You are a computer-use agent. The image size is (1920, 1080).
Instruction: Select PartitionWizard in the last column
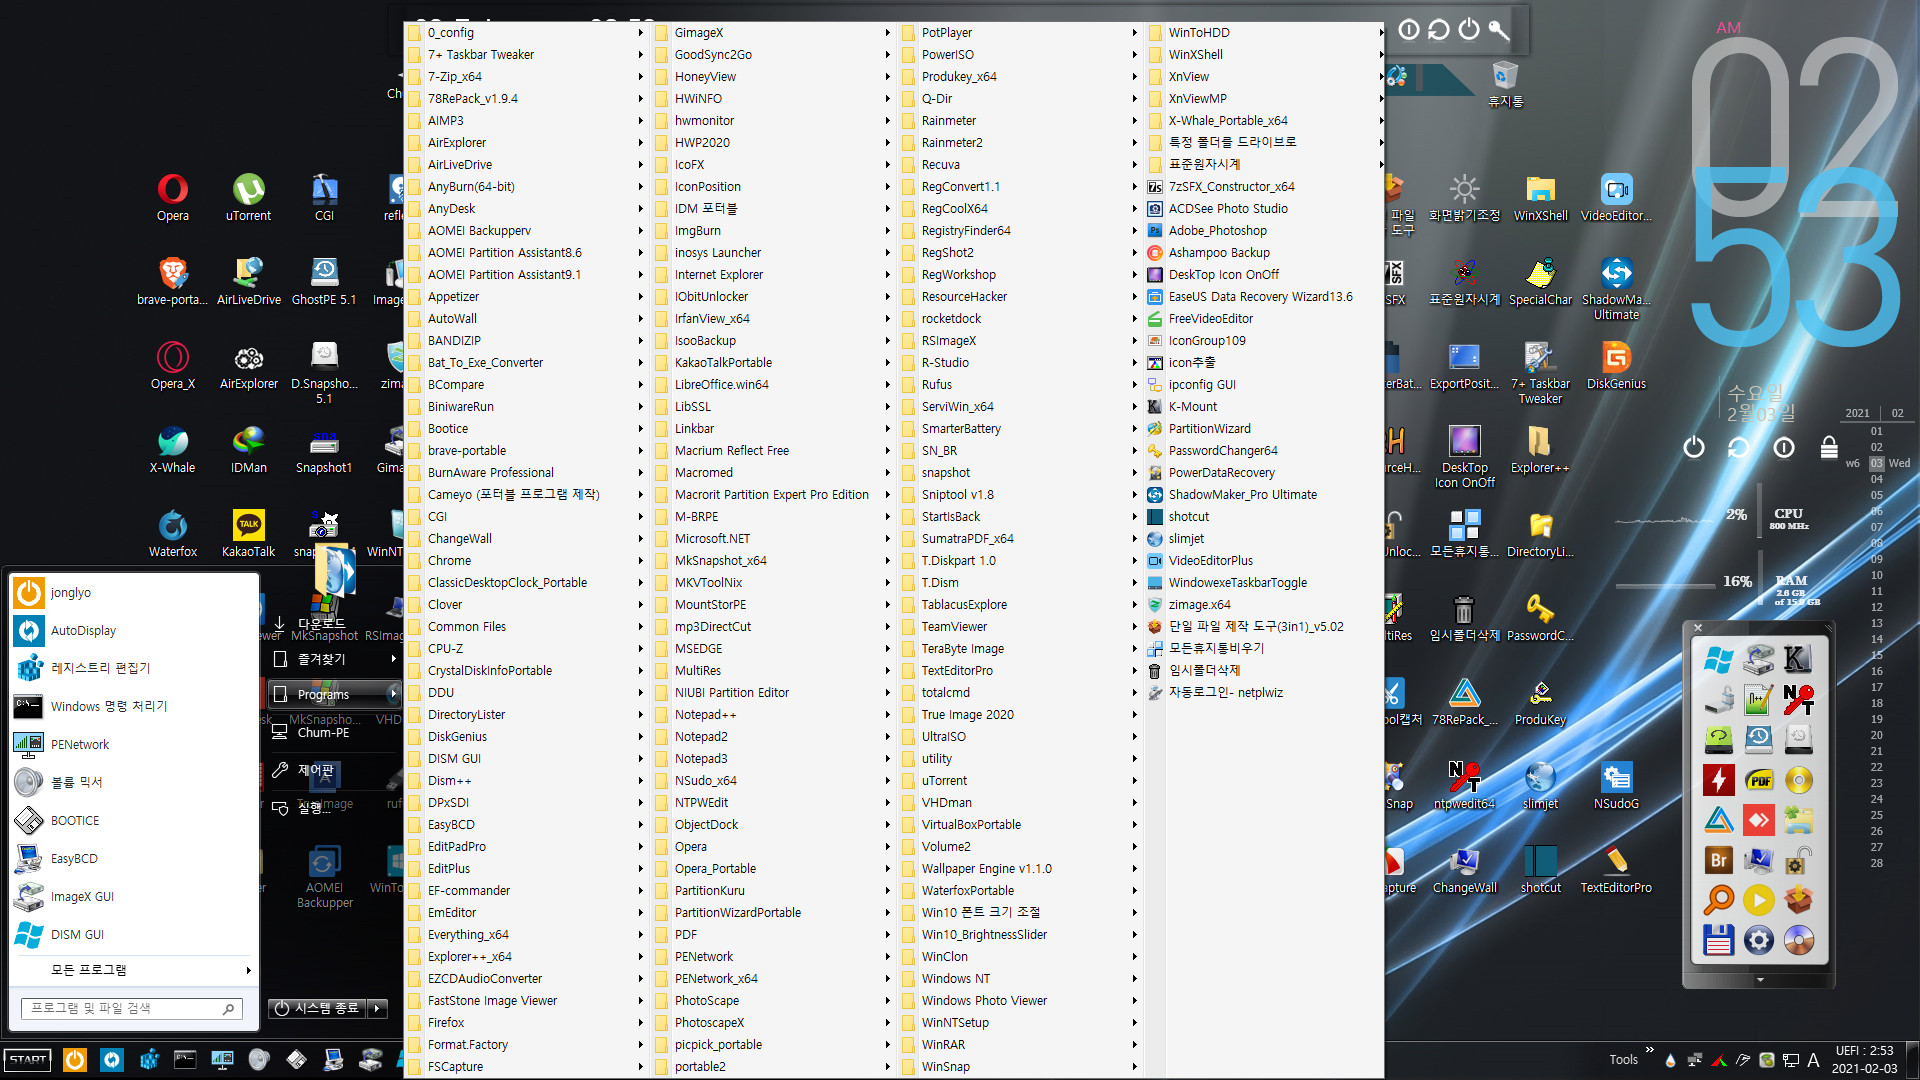coord(1265,428)
